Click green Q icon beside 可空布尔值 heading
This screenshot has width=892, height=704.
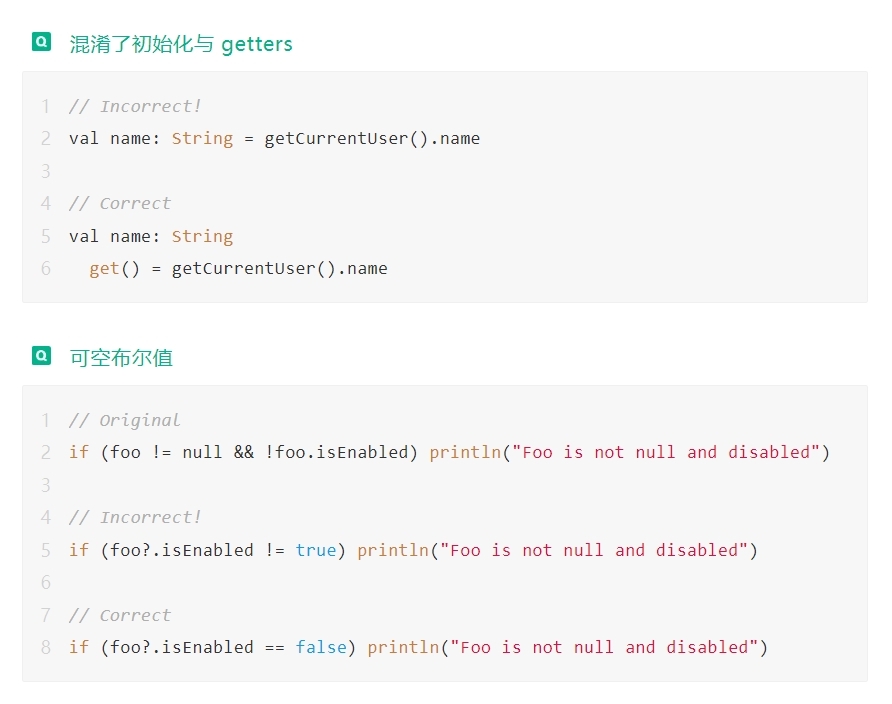42,356
